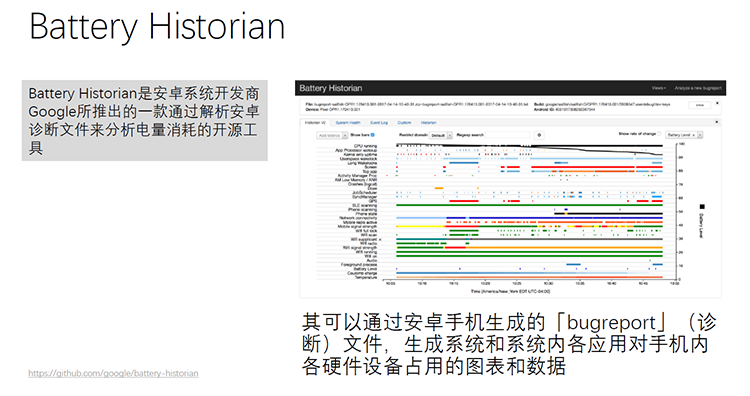Expand the Battery Level overlay dropdown arrow
Image resolution: width=750 pixels, height=396 pixels.
(x=700, y=135)
